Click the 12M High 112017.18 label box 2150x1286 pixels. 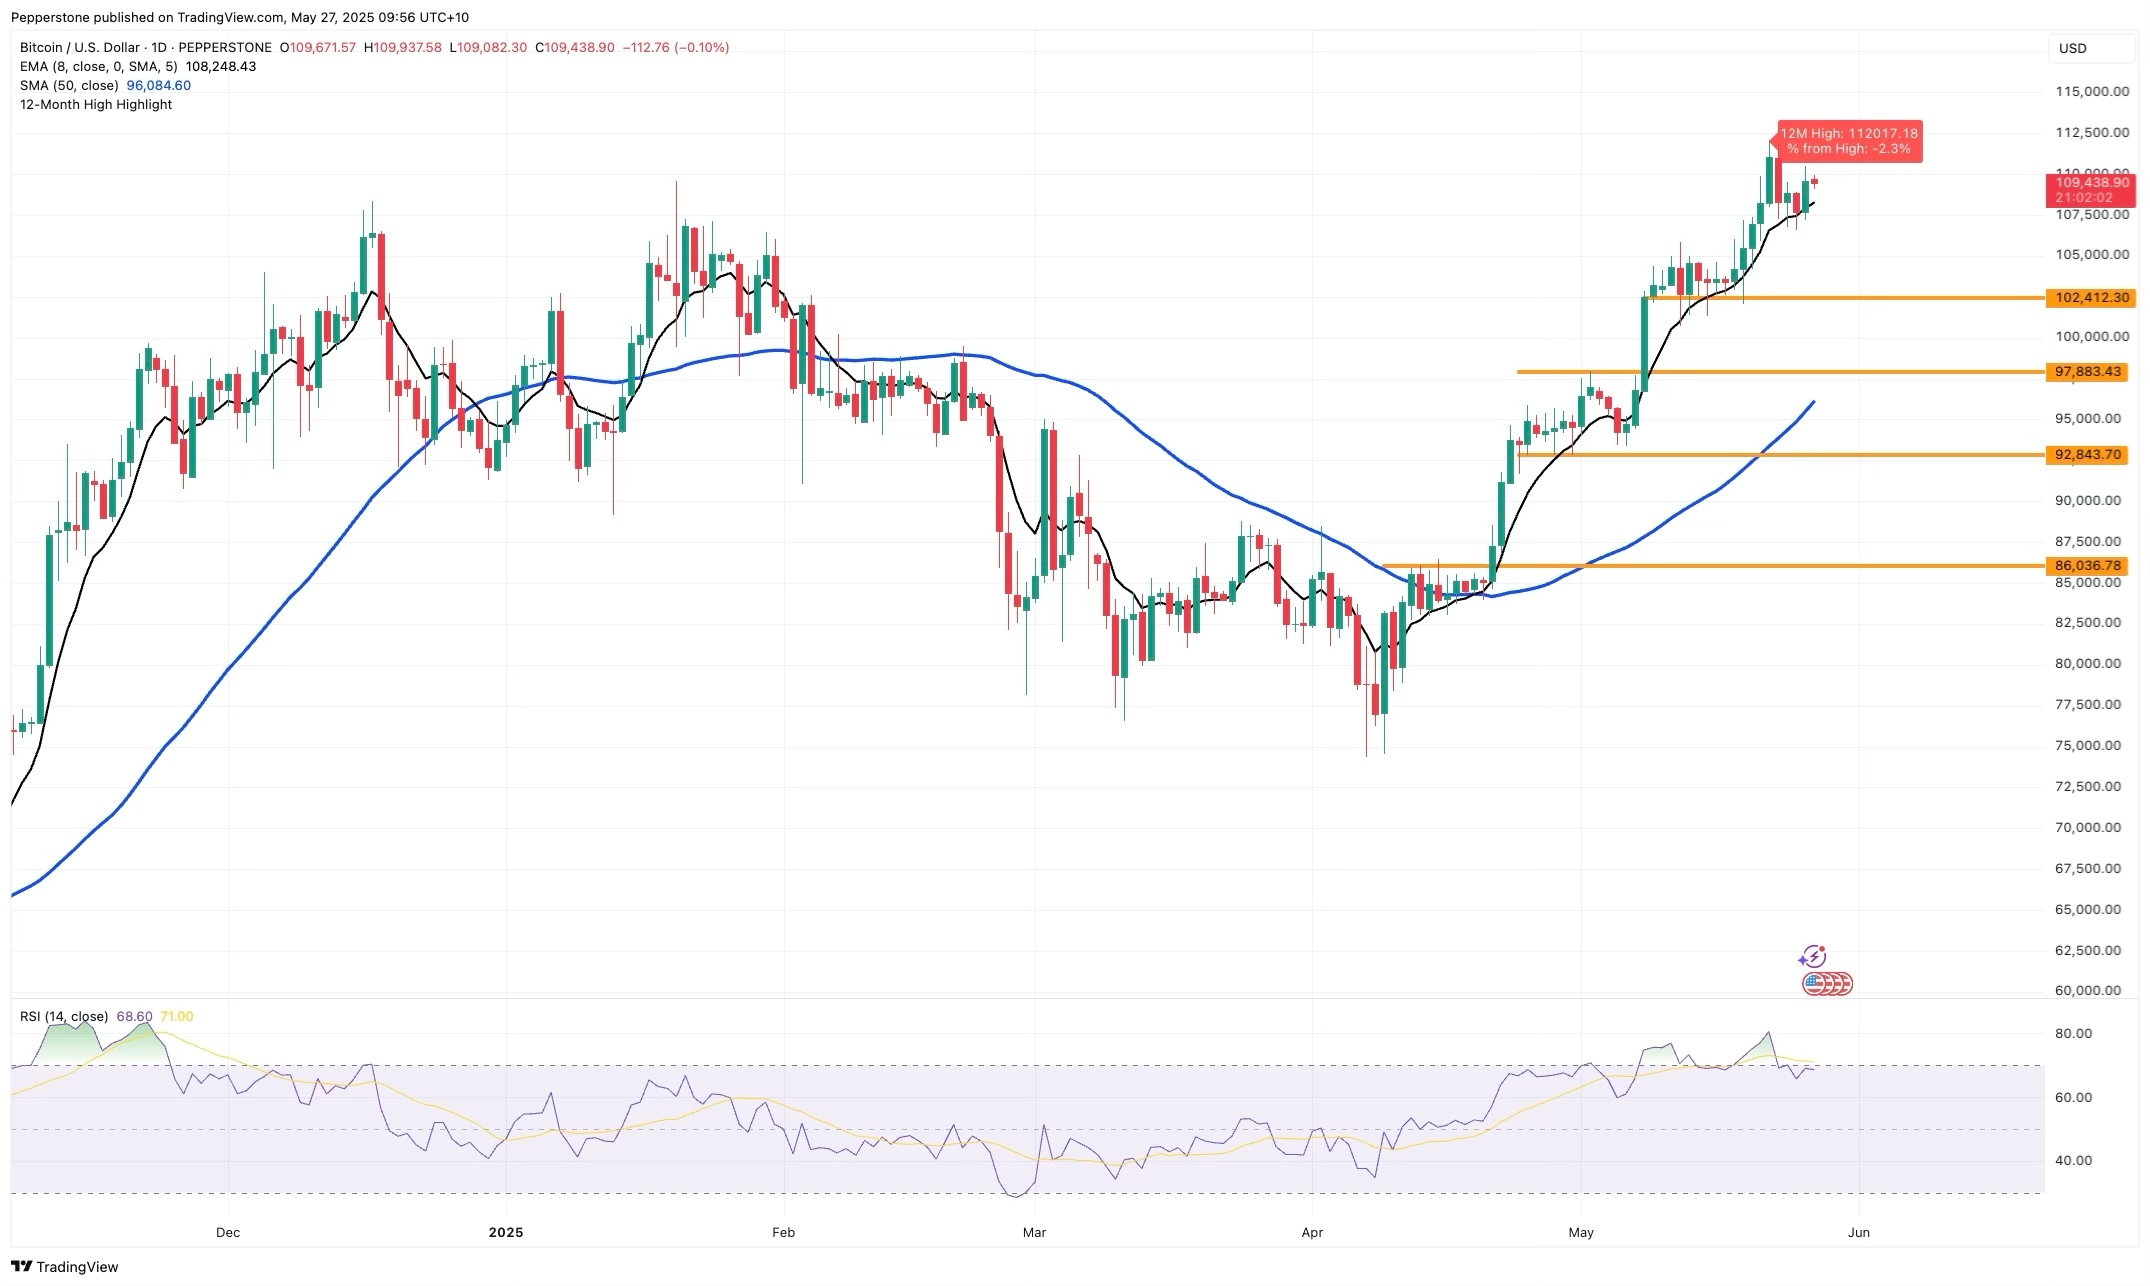click(x=1851, y=141)
